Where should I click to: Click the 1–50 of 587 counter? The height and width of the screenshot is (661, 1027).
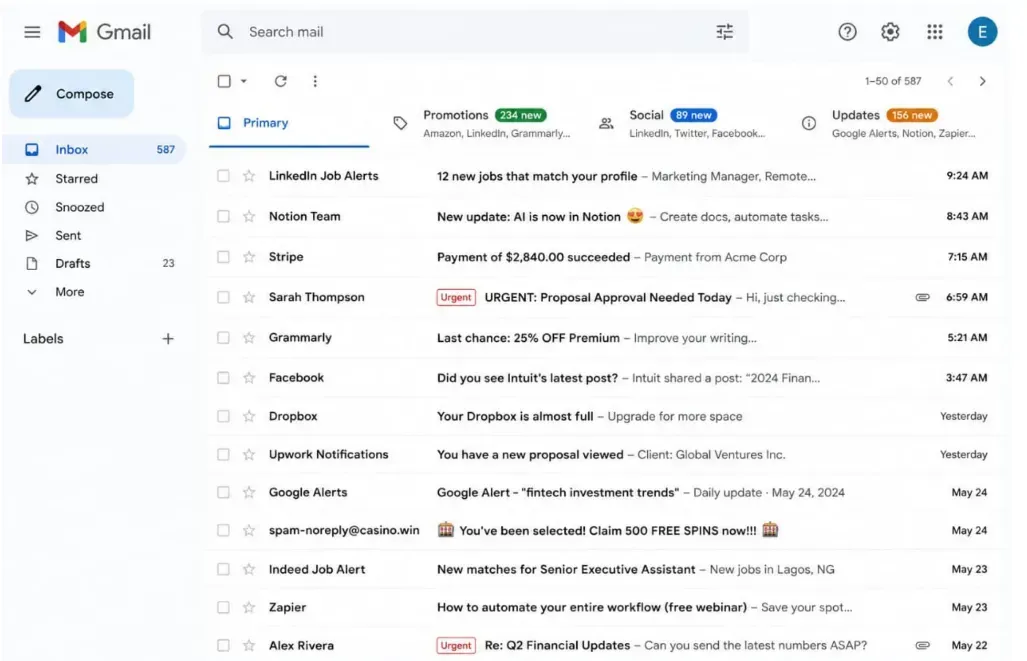(x=893, y=81)
